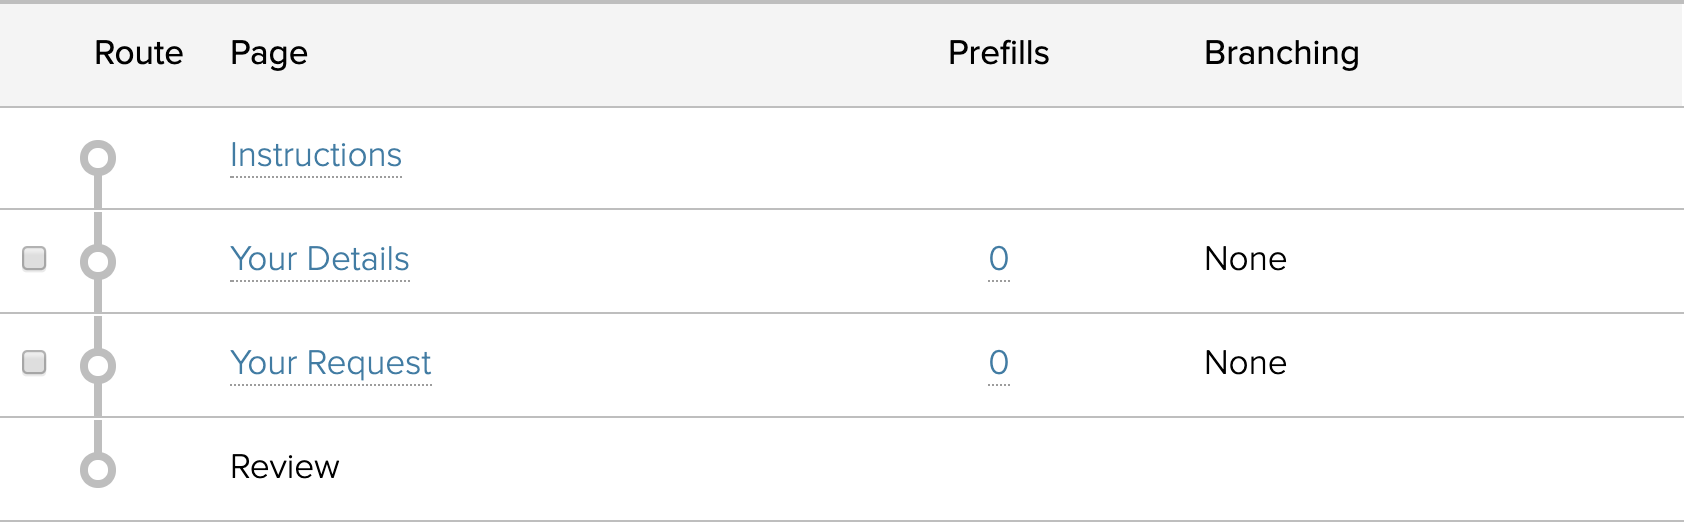Click the Review route node circle
Screen dimensions: 1692x524
98,469
